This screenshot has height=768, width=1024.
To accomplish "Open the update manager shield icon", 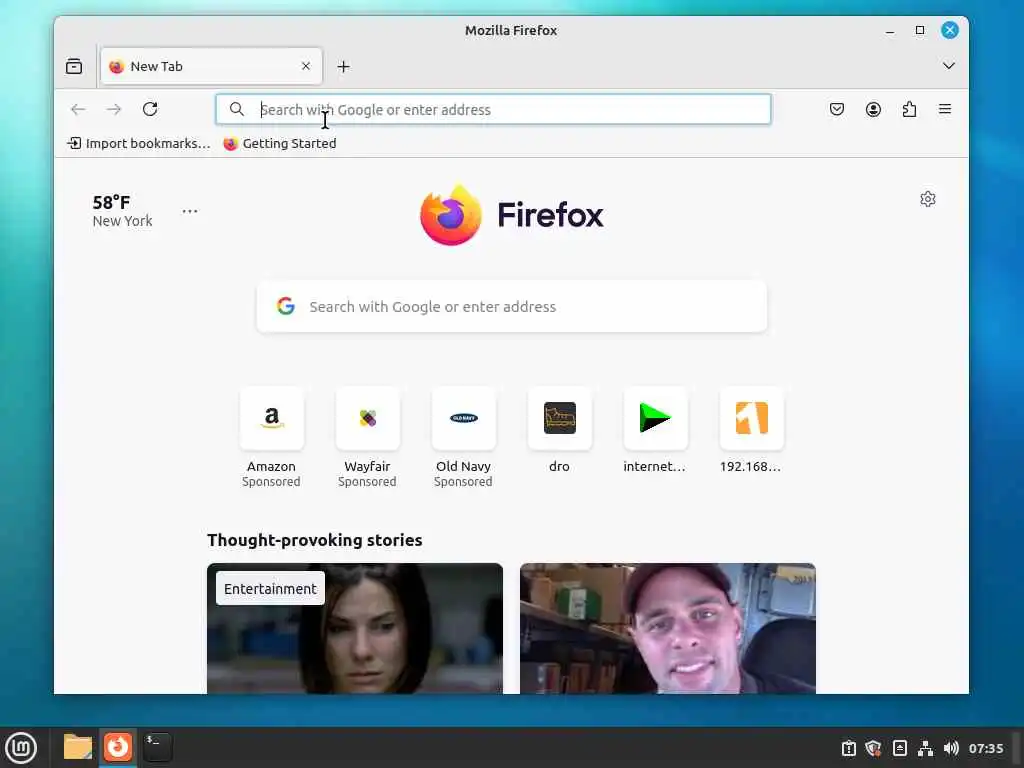I will coord(873,748).
